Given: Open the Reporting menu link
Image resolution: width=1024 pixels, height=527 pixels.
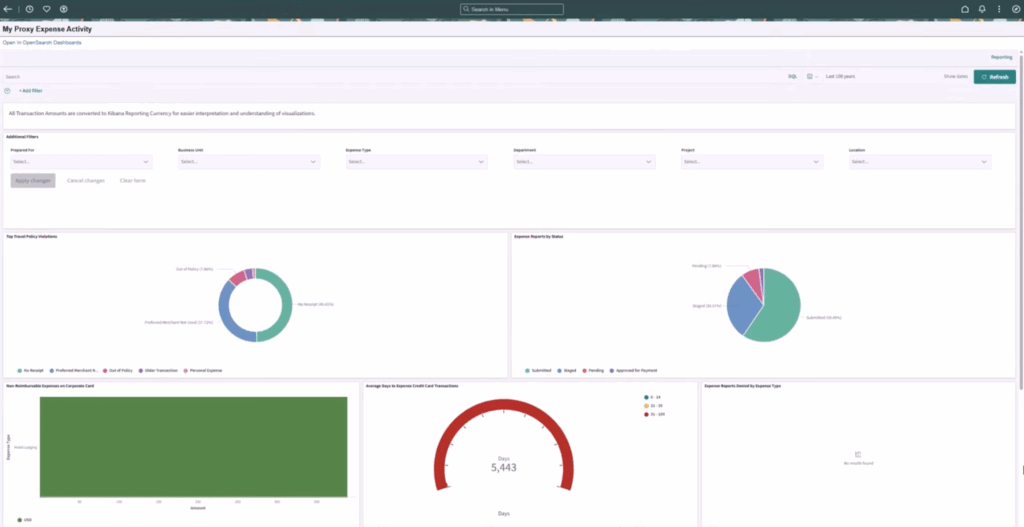Looking at the screenshot, I should pos(1001,57).
